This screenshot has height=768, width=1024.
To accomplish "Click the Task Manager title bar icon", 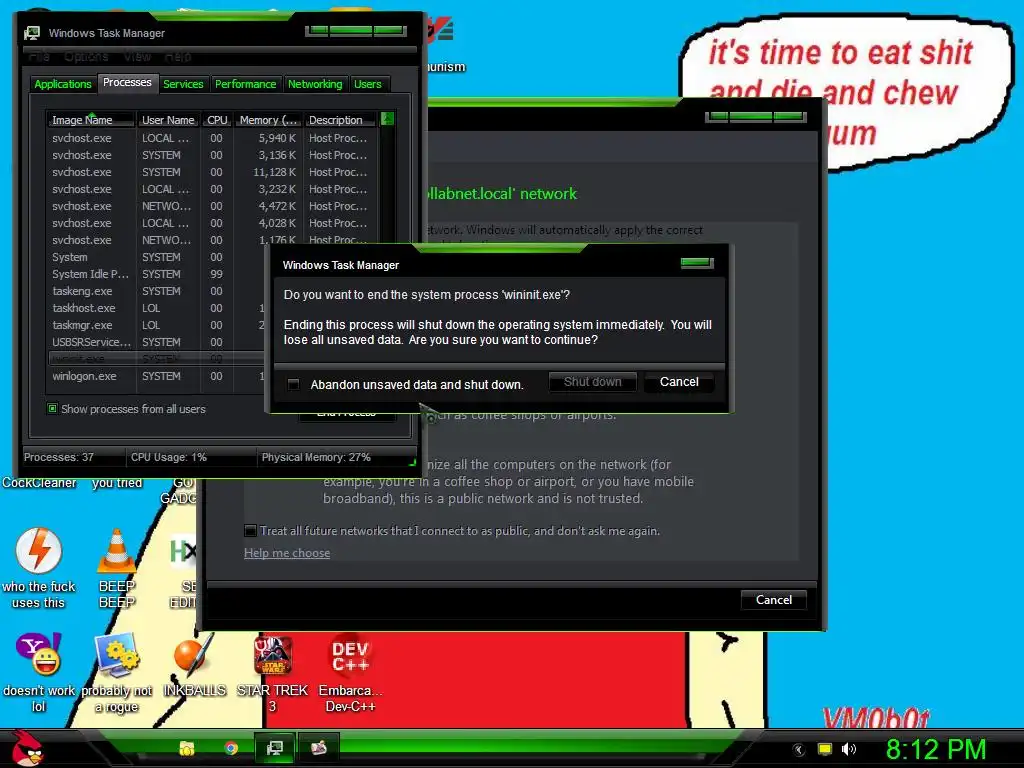I will pos(31,33).
